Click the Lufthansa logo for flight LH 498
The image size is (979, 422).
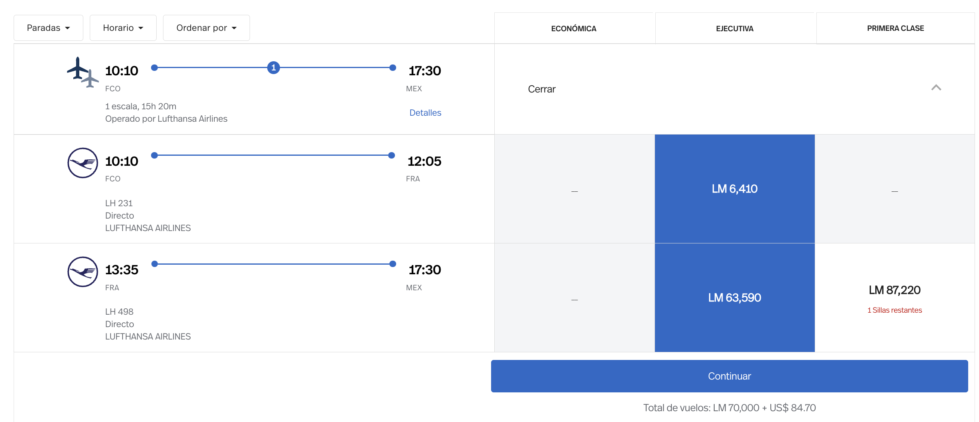pos(82,272)
